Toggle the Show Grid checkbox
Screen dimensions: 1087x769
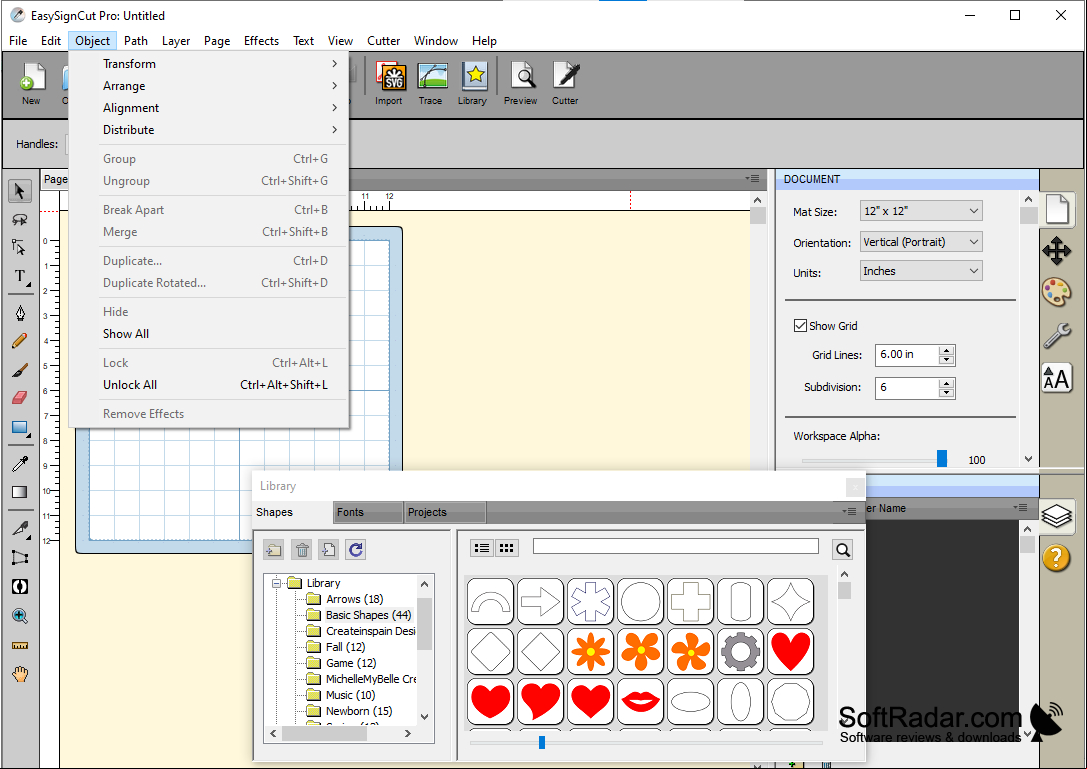point(800,326)
